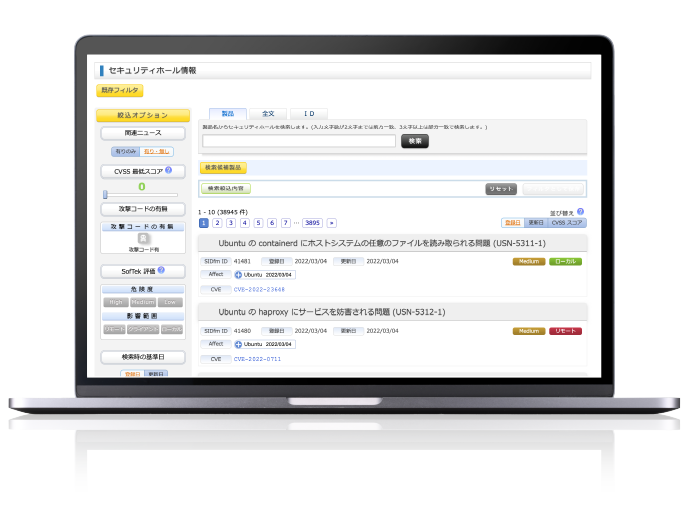Expand the 検索時の基準日 section
This screenshot has width=692, height=505.
[142, 356]
